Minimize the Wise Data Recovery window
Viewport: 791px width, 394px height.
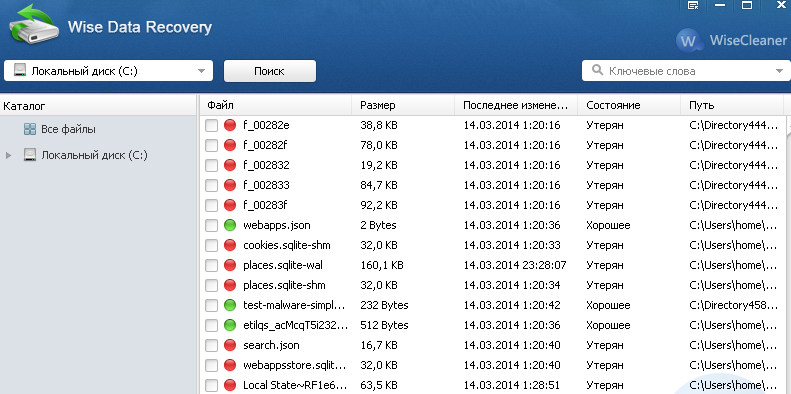[x=720, y=6]
